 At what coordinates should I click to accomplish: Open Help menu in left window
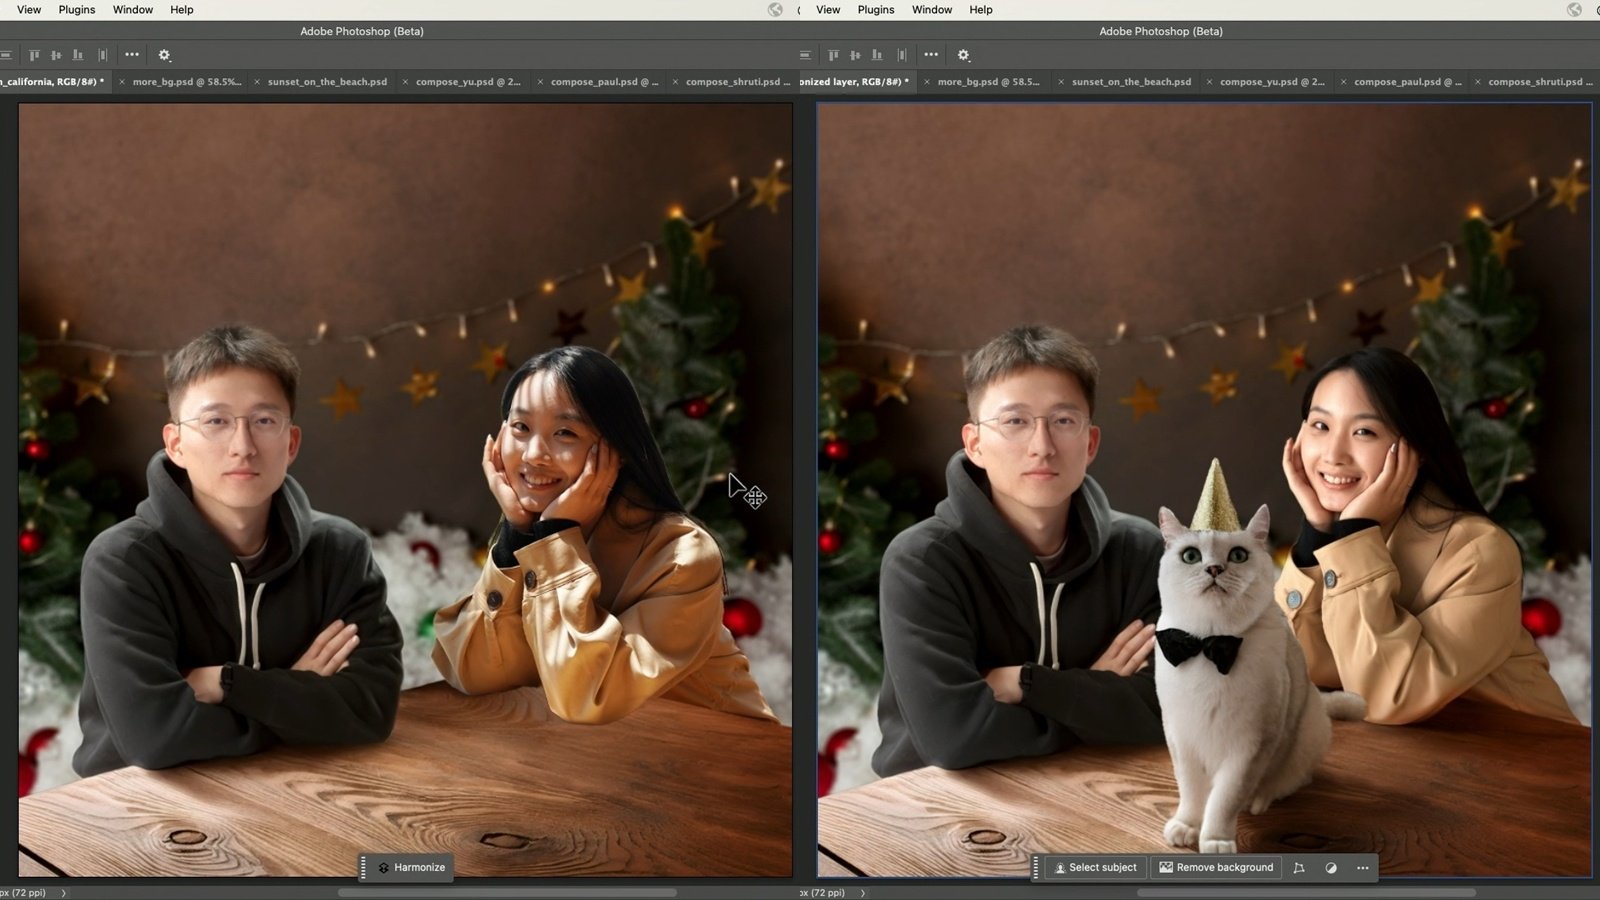[x=182, y=10]
